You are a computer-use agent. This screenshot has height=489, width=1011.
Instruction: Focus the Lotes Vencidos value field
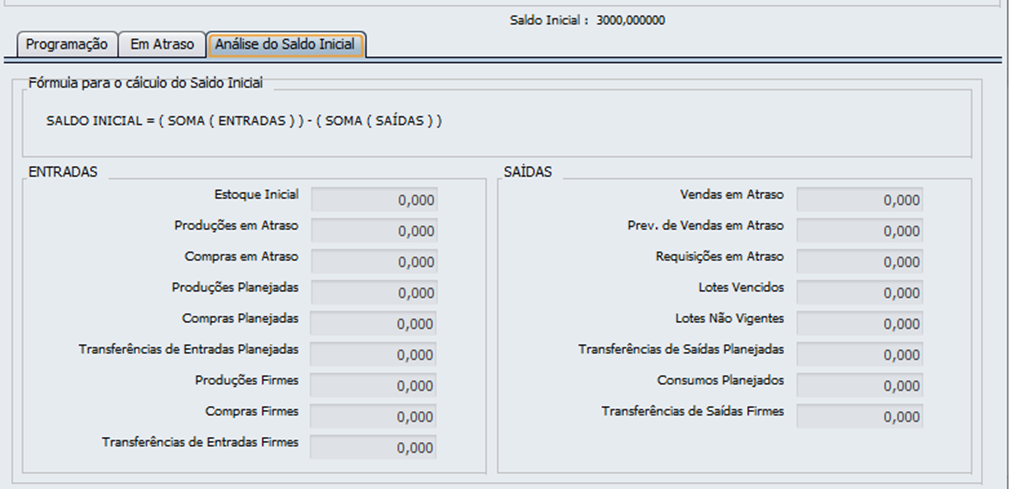point(859,293)
